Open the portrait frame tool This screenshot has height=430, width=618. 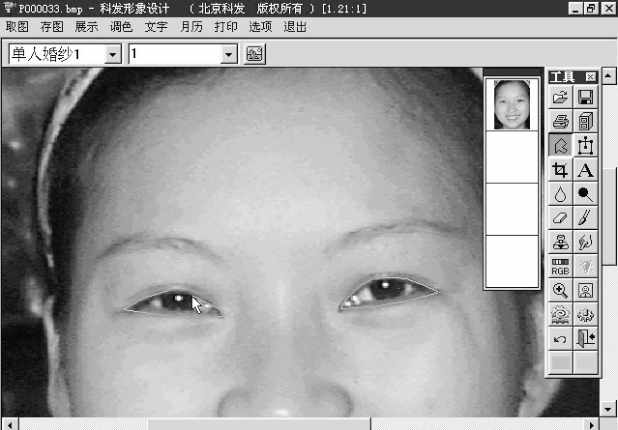tap(585, 290)
